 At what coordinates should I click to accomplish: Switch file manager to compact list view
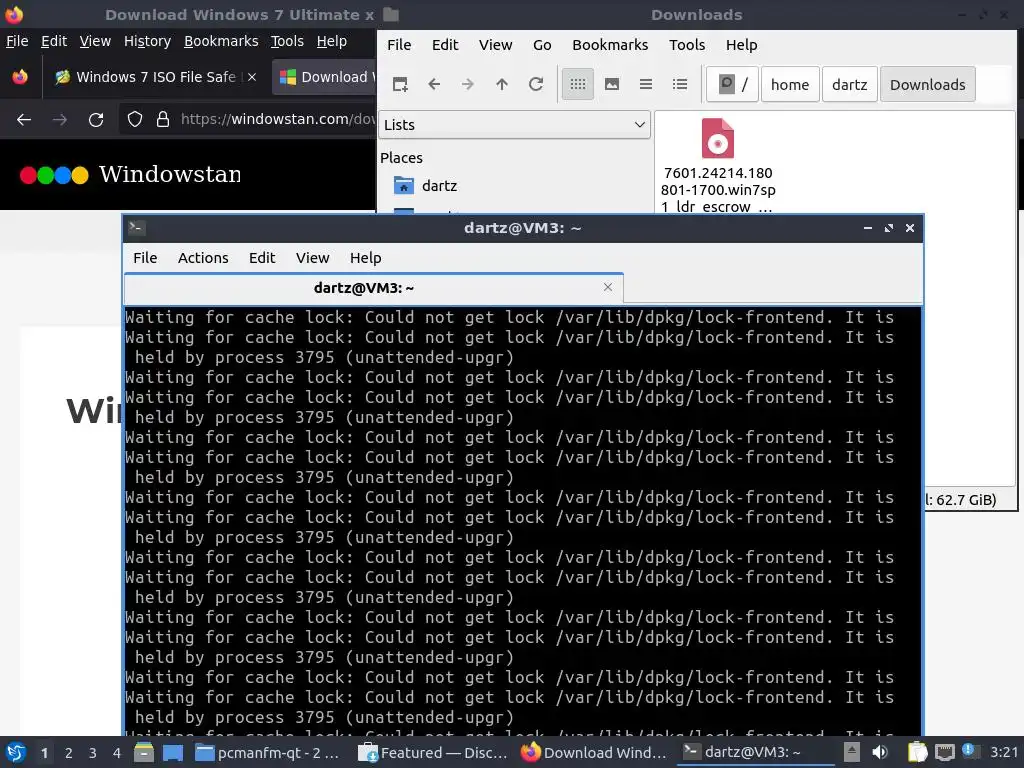coord(646,84)
